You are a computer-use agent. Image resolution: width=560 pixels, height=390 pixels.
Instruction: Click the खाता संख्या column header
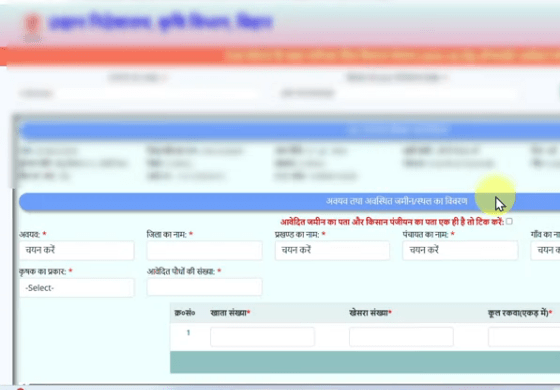(230, 313)
